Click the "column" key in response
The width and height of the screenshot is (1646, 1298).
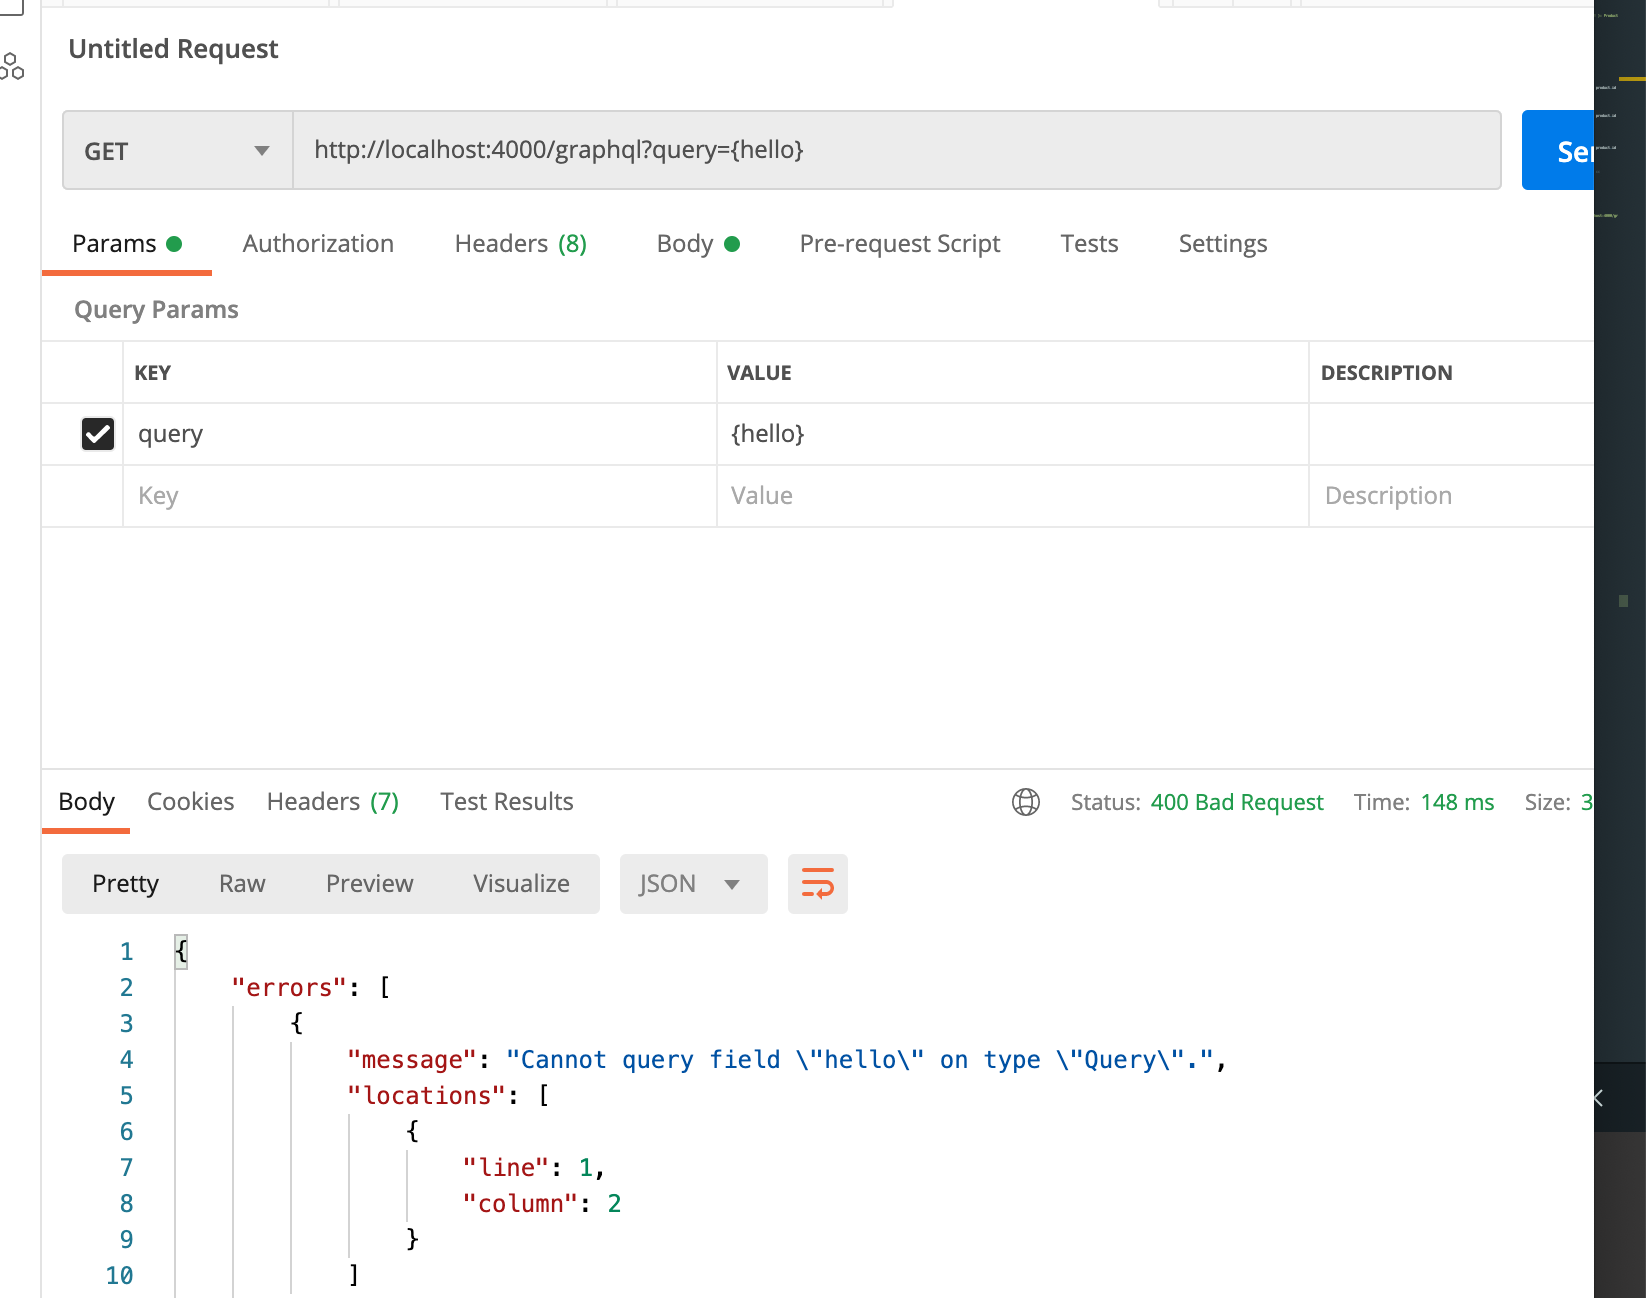[521, 1204]
